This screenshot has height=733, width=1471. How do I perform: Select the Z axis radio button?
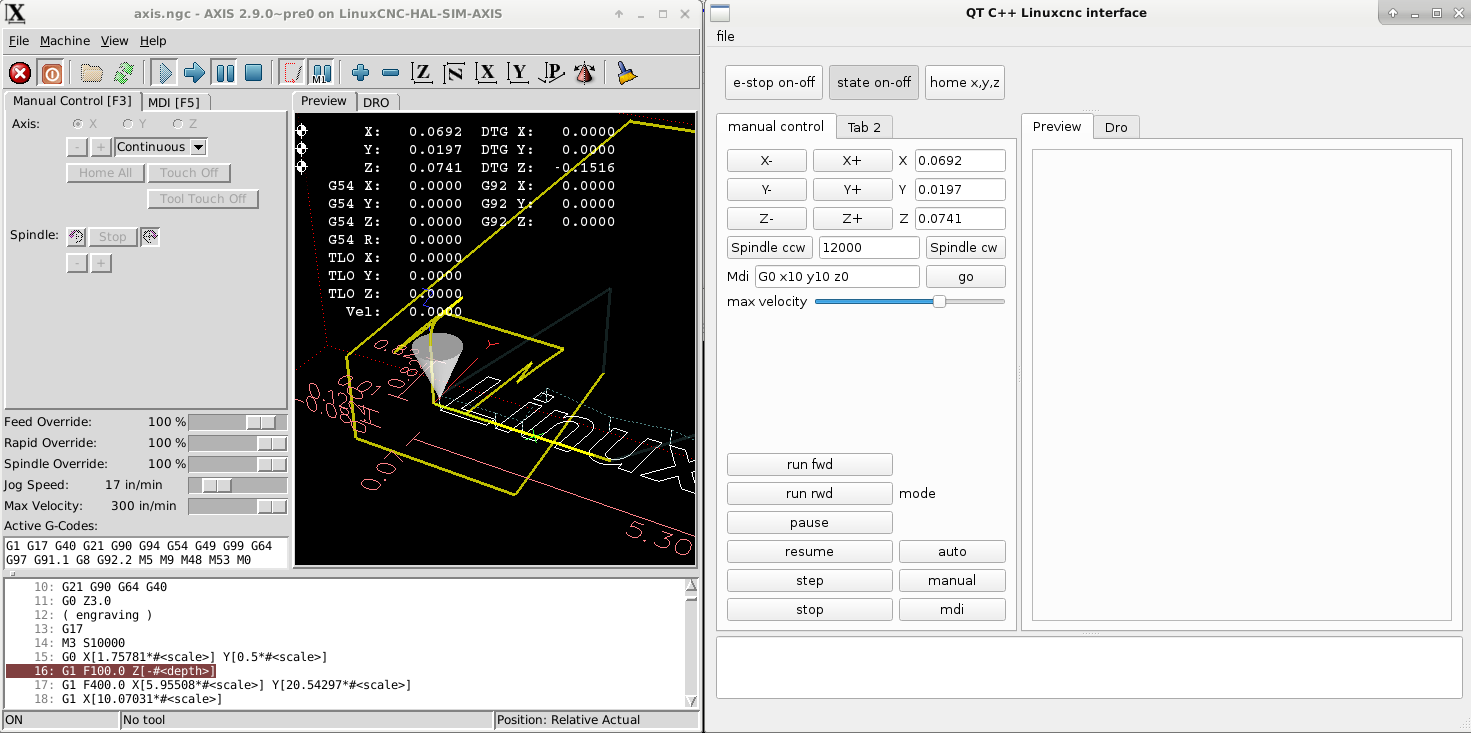tap(178, 124)
